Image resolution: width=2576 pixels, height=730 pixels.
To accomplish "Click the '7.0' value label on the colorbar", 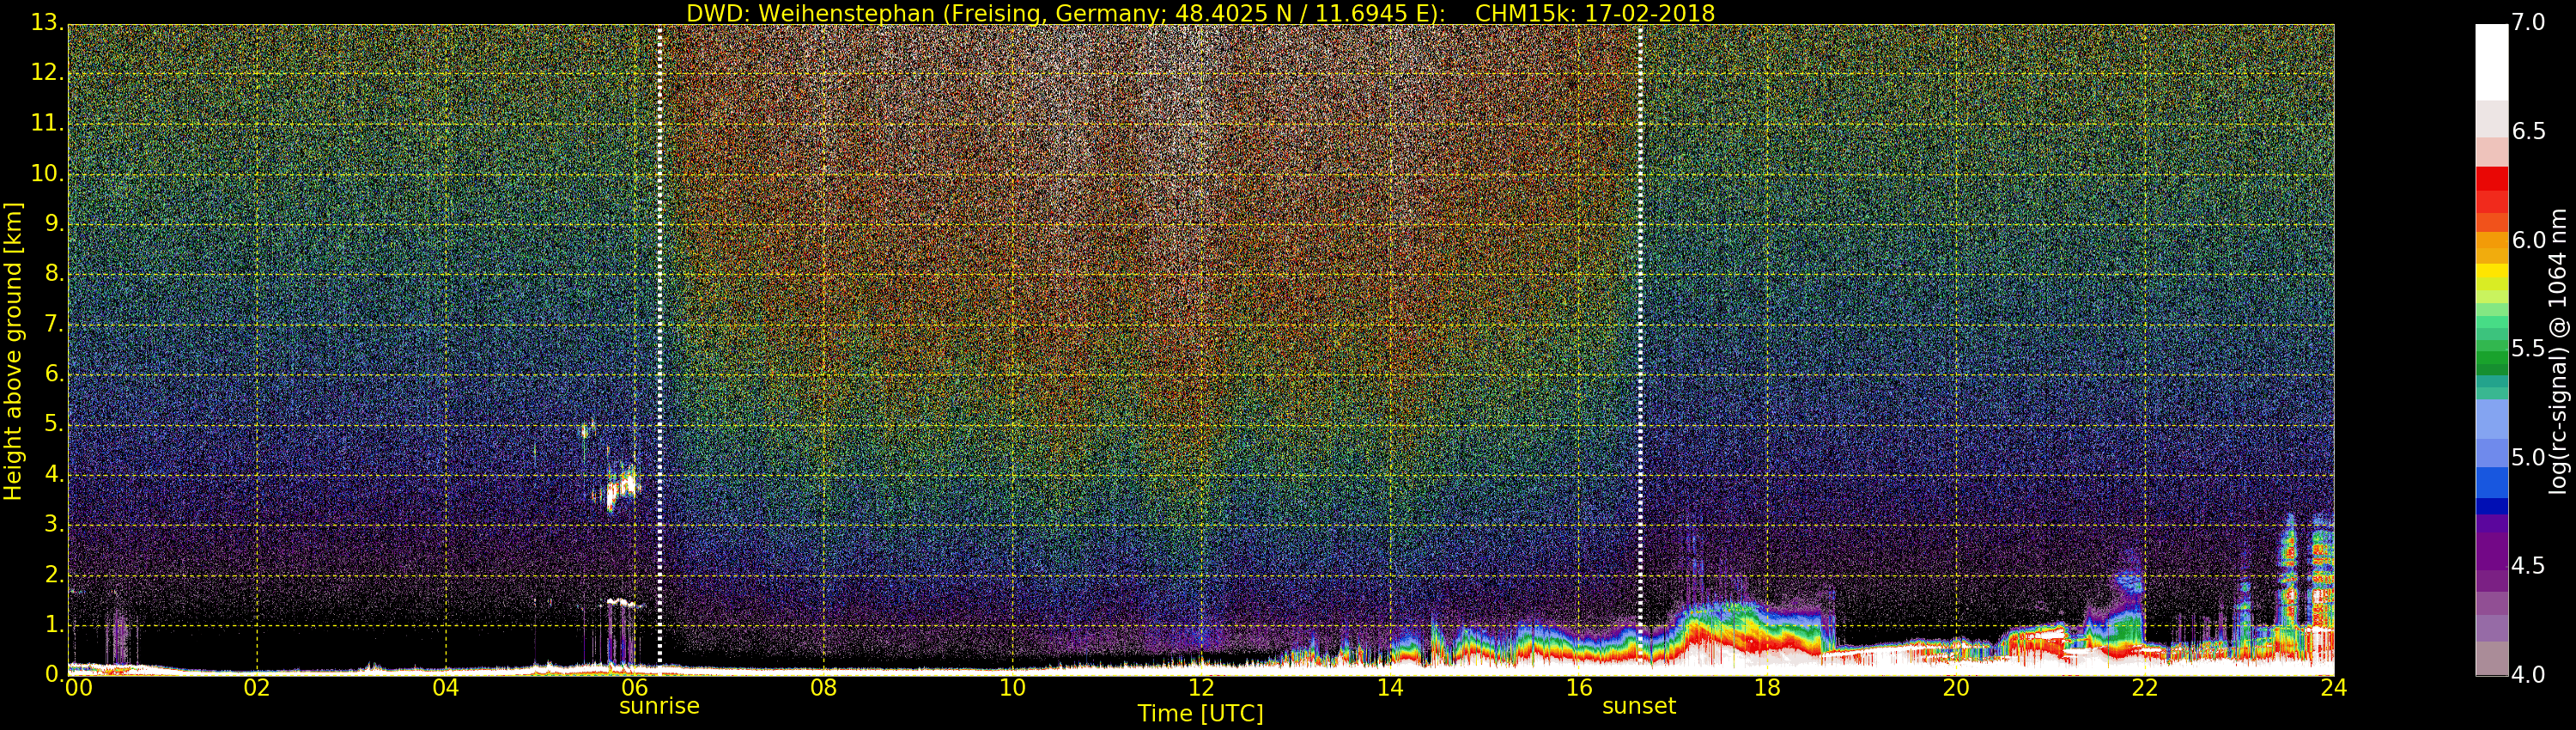I will [x=2529, y=22].
